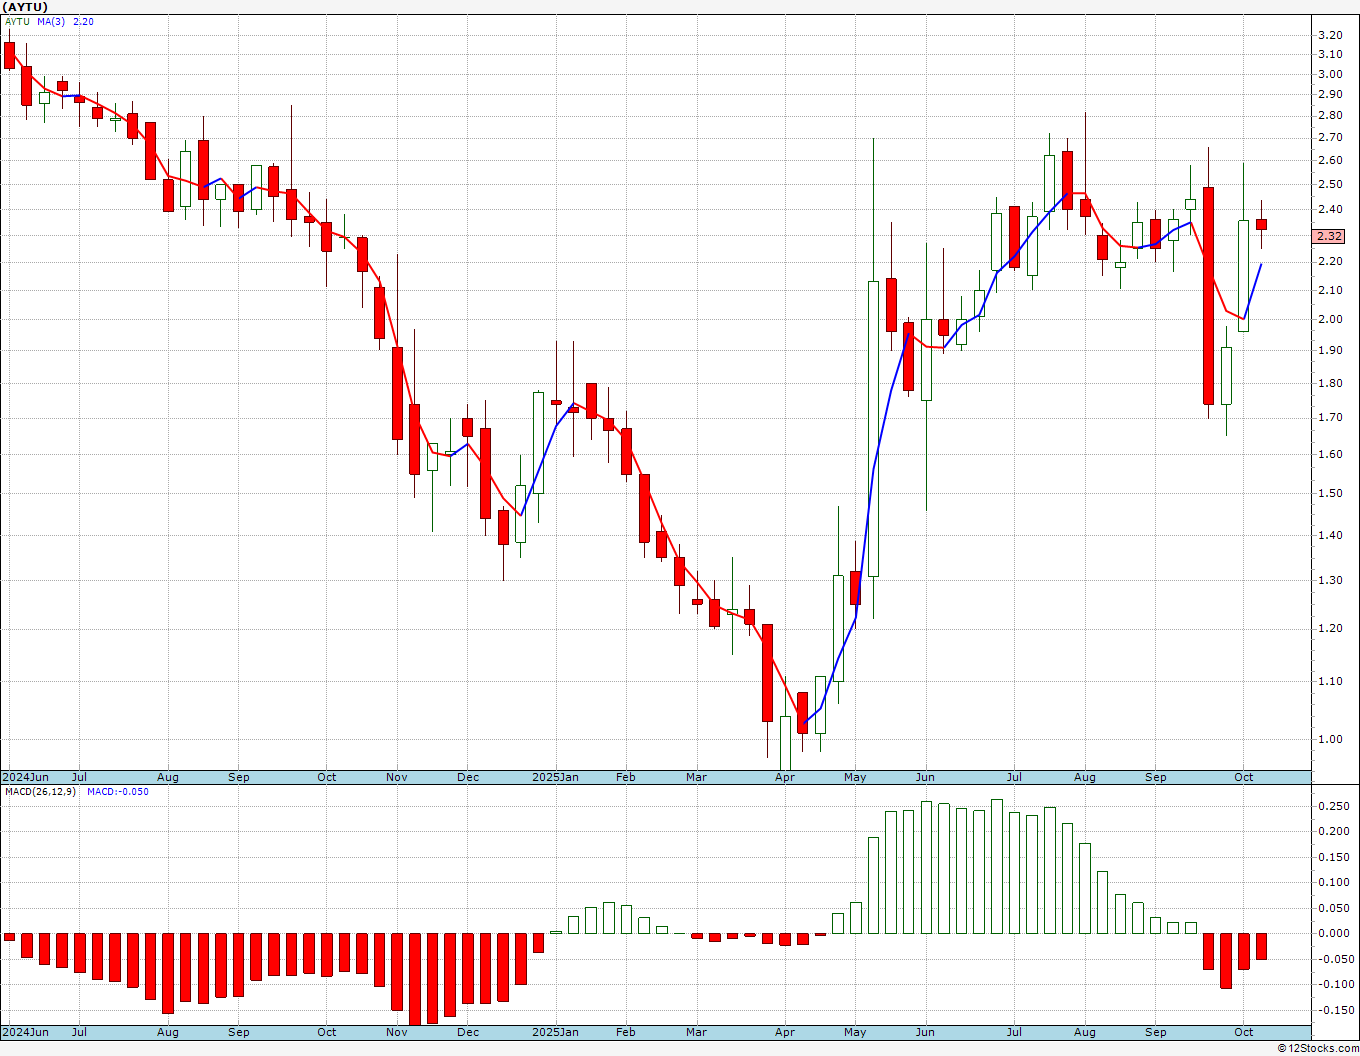1360x1056 pixels.
Task: Click May on the MACD panel date axis
Action: [855, 1032]
